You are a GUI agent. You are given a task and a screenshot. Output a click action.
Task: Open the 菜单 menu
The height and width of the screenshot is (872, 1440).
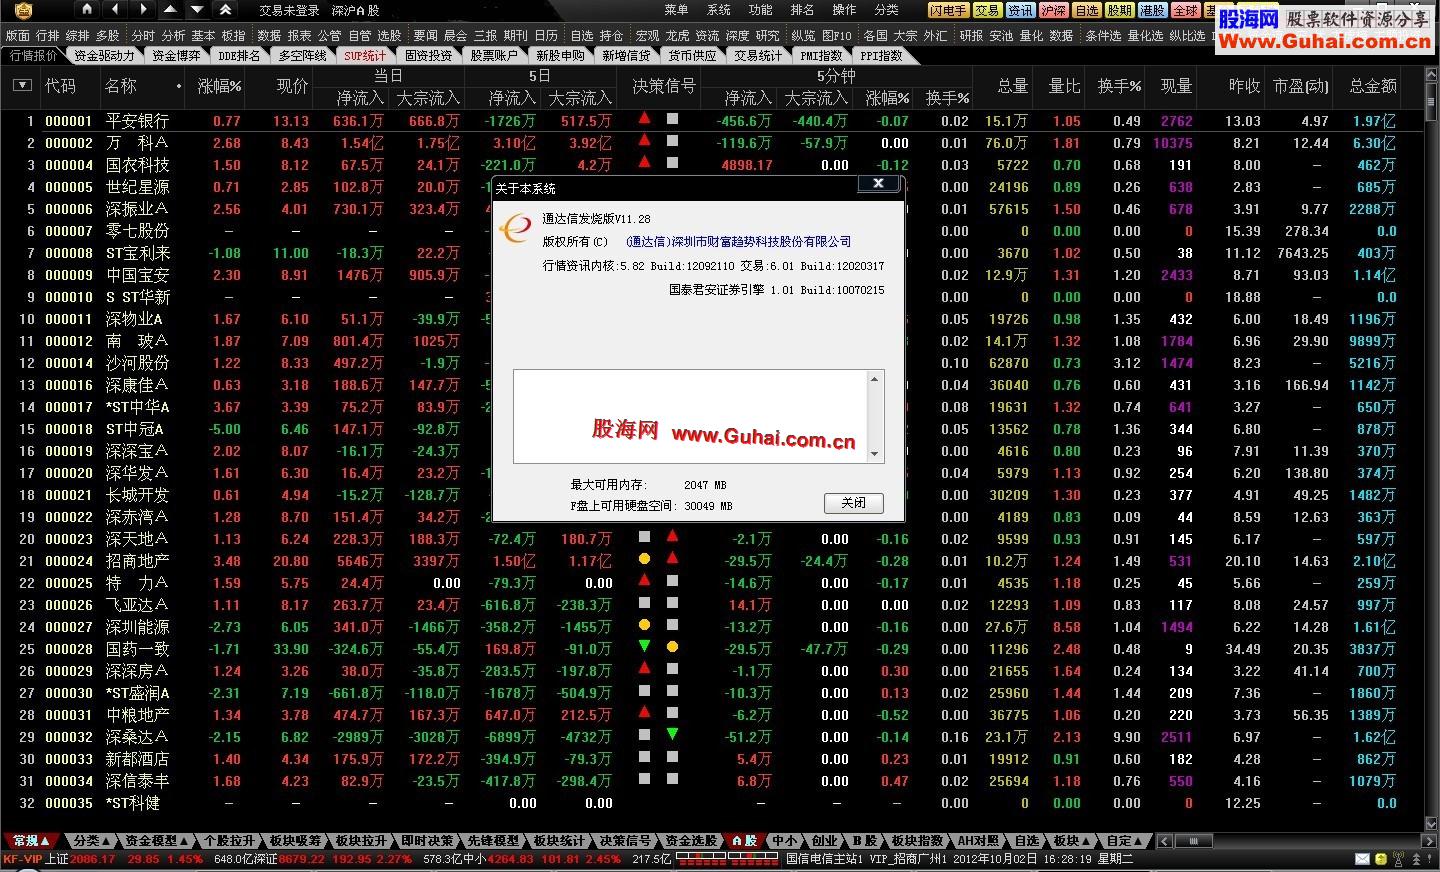[x=677, y=10]
